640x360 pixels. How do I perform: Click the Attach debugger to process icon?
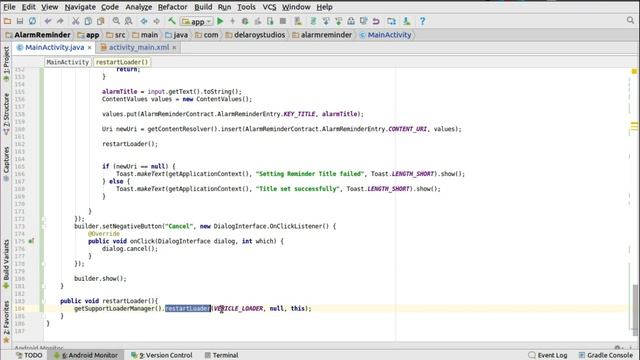tap(270, 21)
